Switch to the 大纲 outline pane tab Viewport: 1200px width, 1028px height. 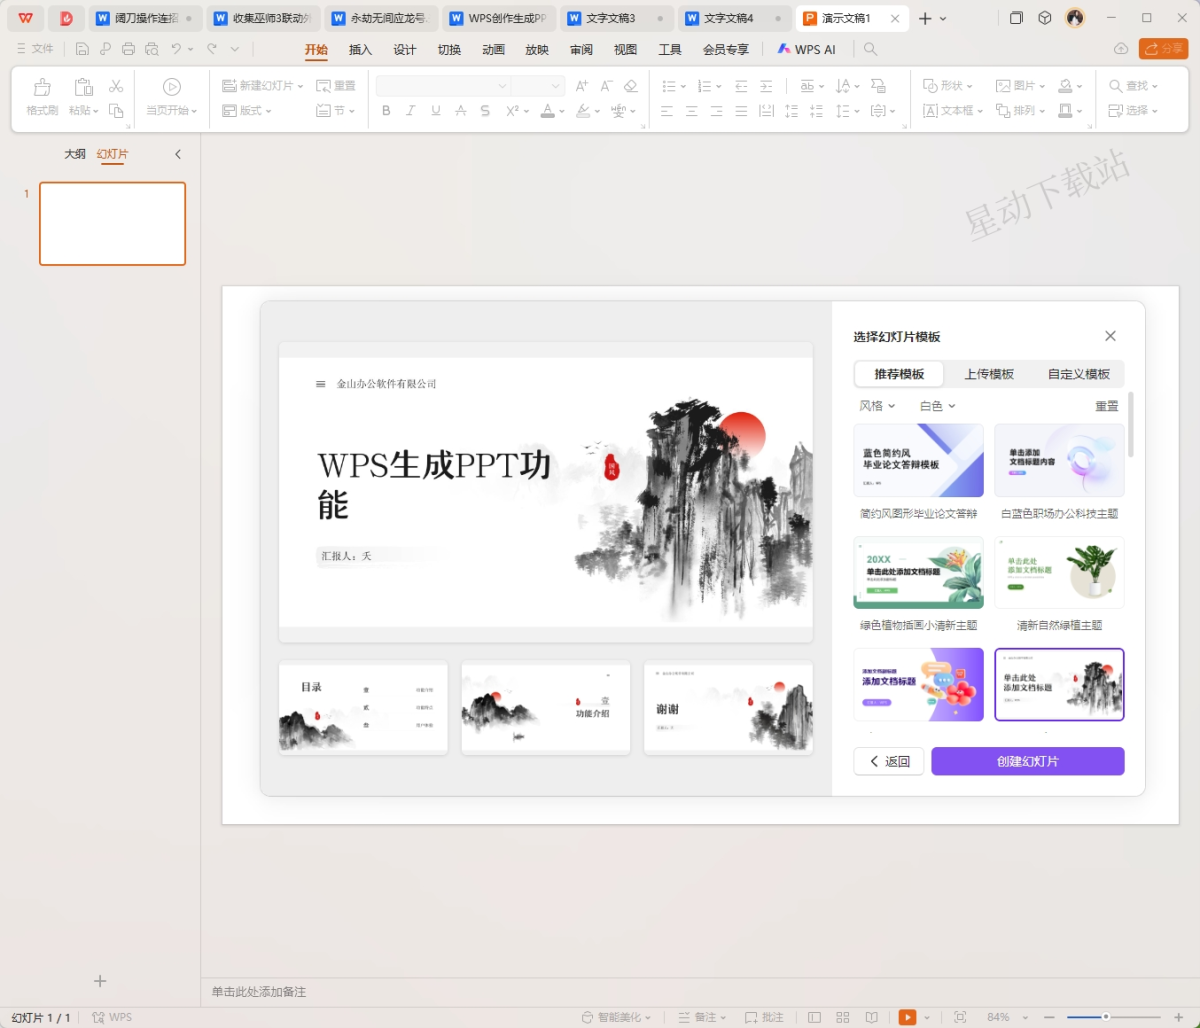click(x=75, y=154)
